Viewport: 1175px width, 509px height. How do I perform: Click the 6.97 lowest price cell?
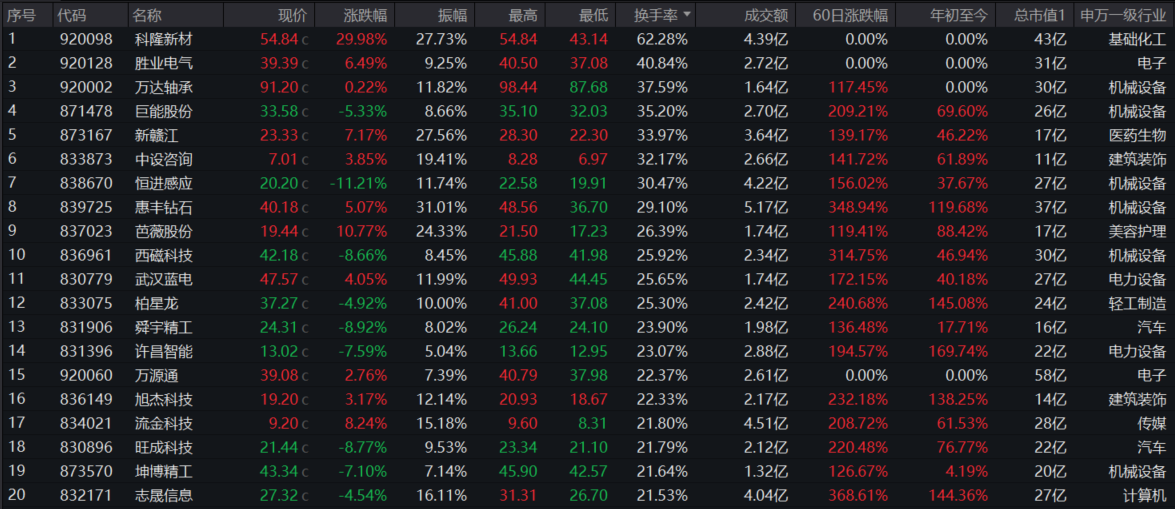(592, 159)
